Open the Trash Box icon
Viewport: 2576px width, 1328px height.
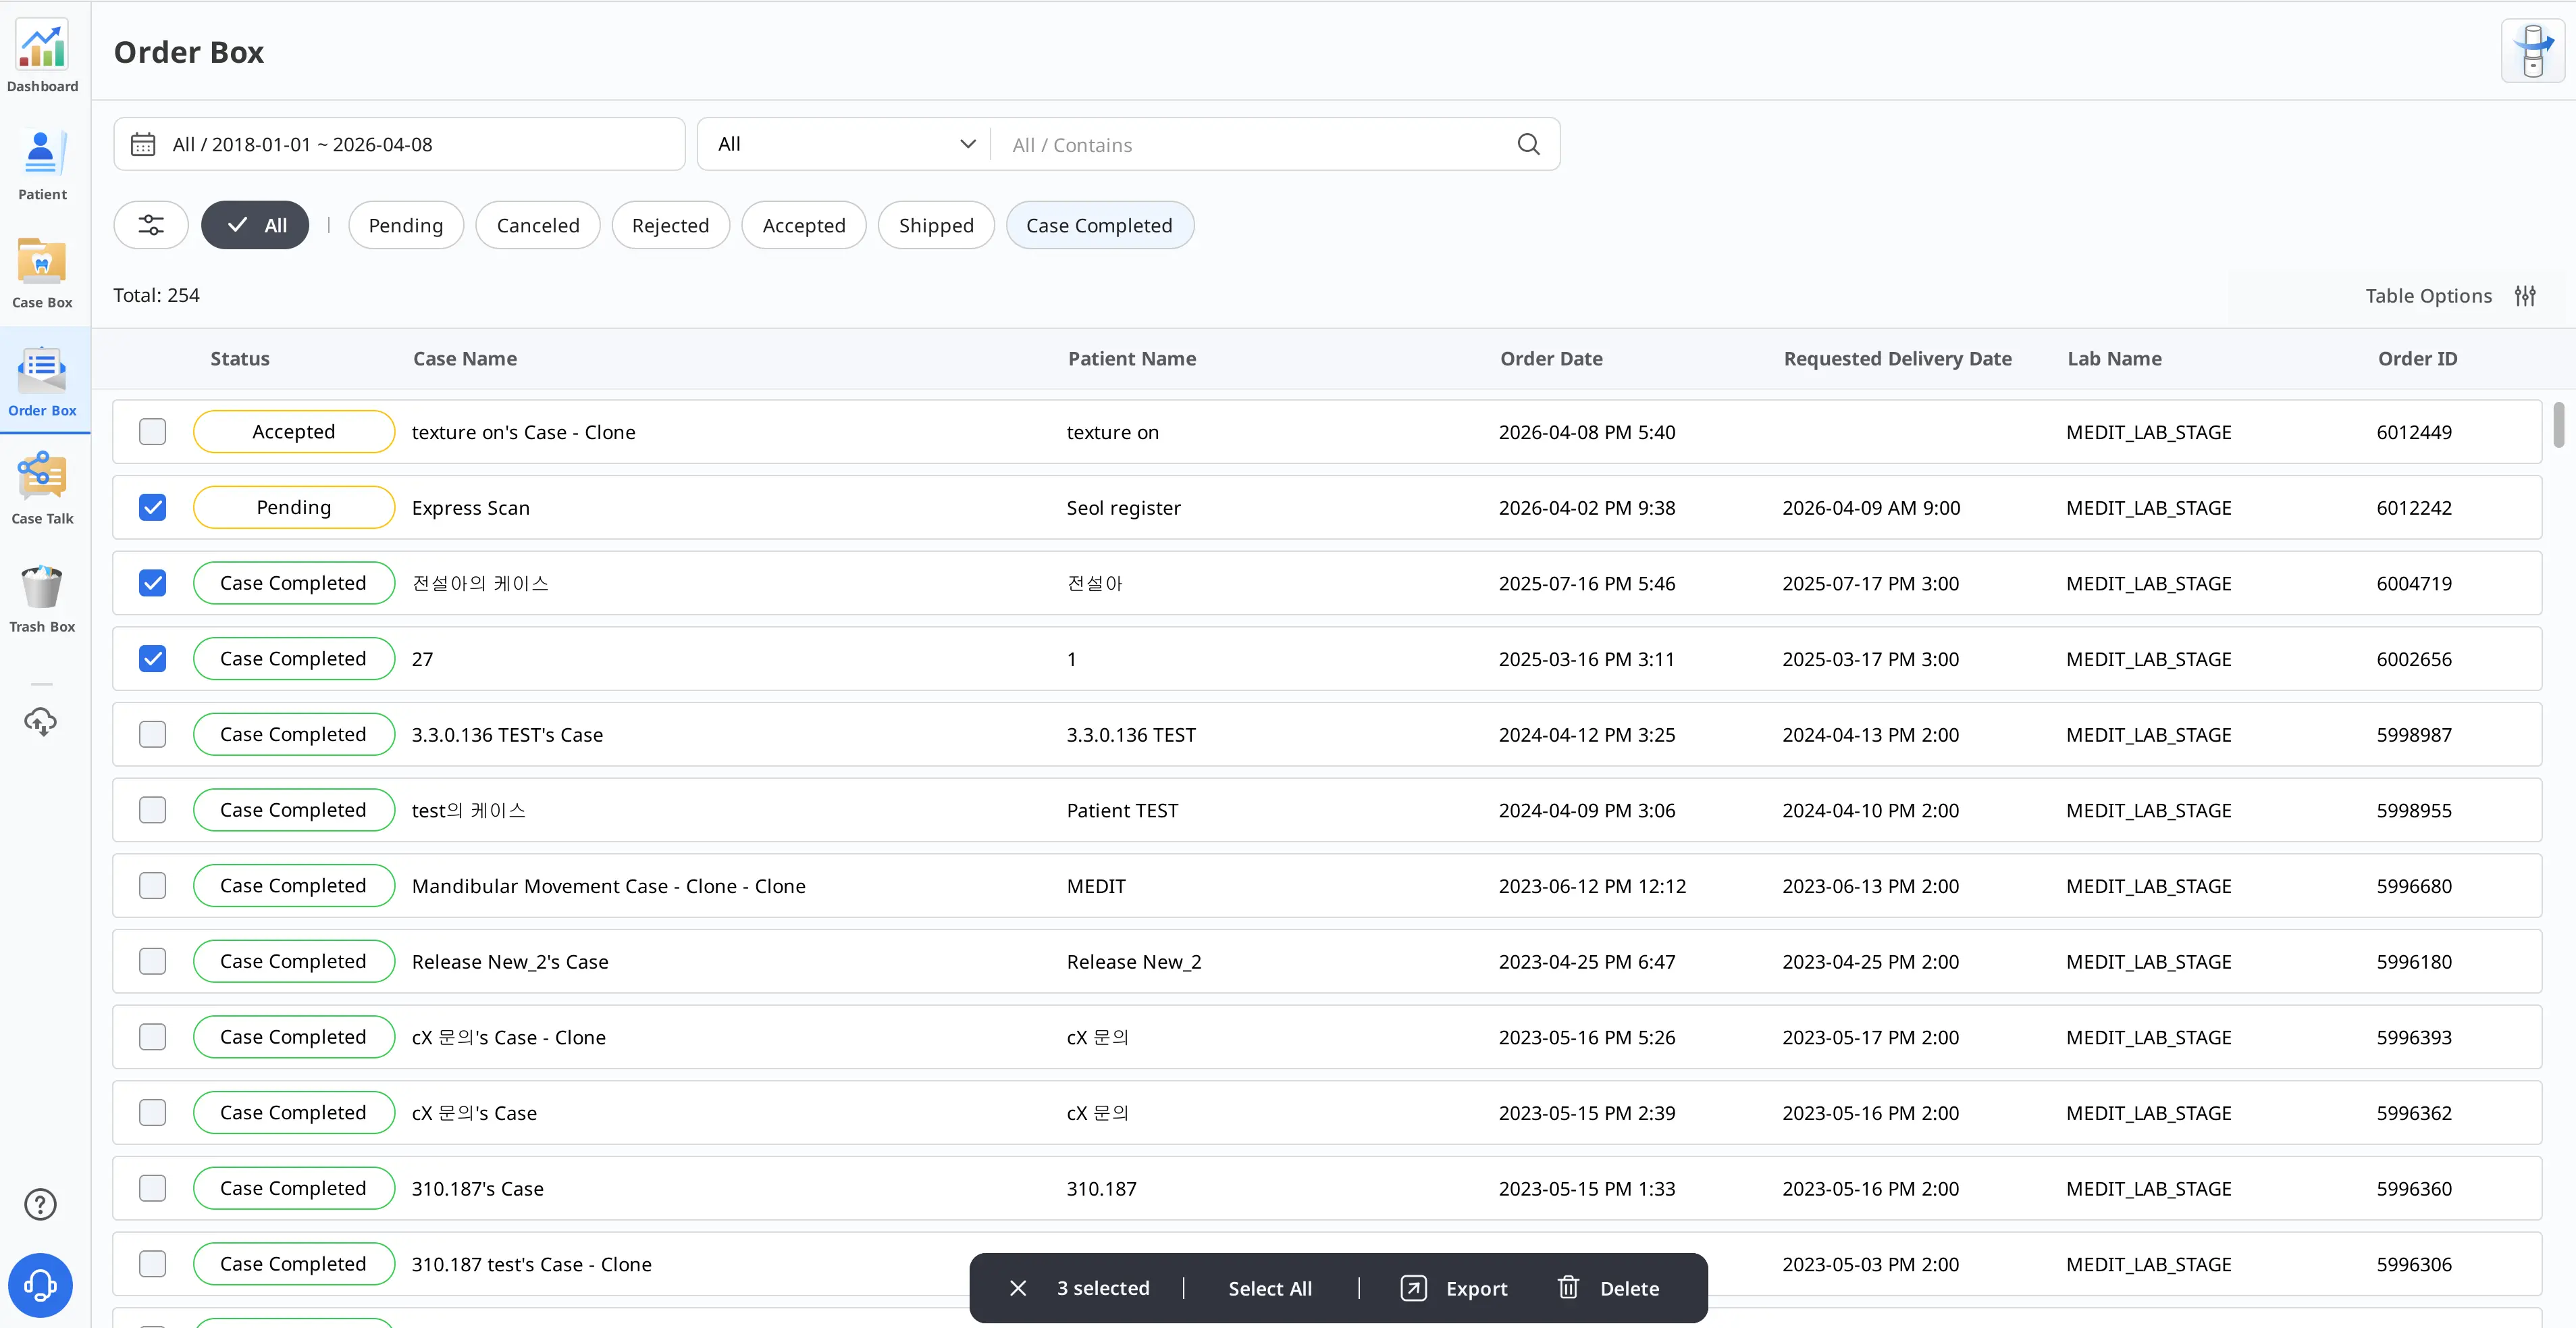pyautogui.click(x=42, y=586)
